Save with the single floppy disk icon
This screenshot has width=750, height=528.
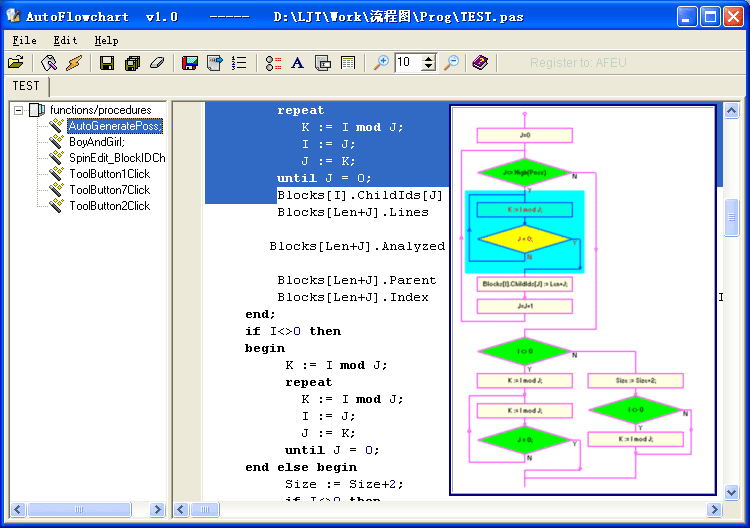[x=107, y=63]
